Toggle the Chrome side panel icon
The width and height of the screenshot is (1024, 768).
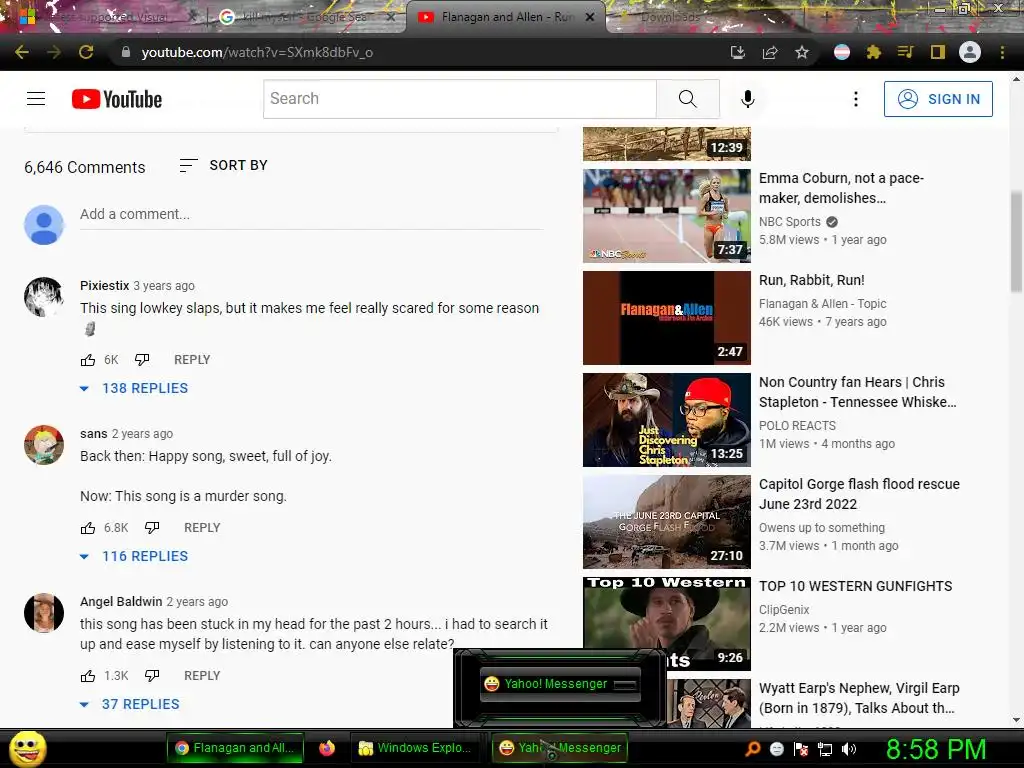click(938, 52)
